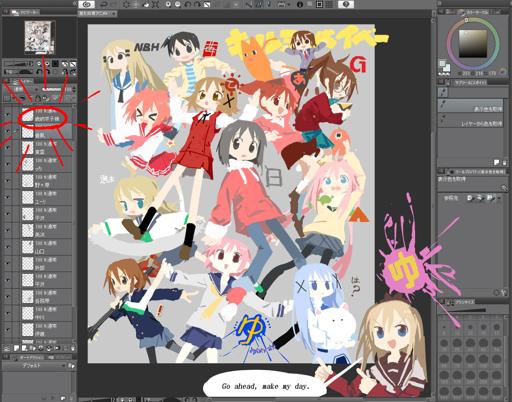Switch to the Navigator panel tab

pos(26,12)
